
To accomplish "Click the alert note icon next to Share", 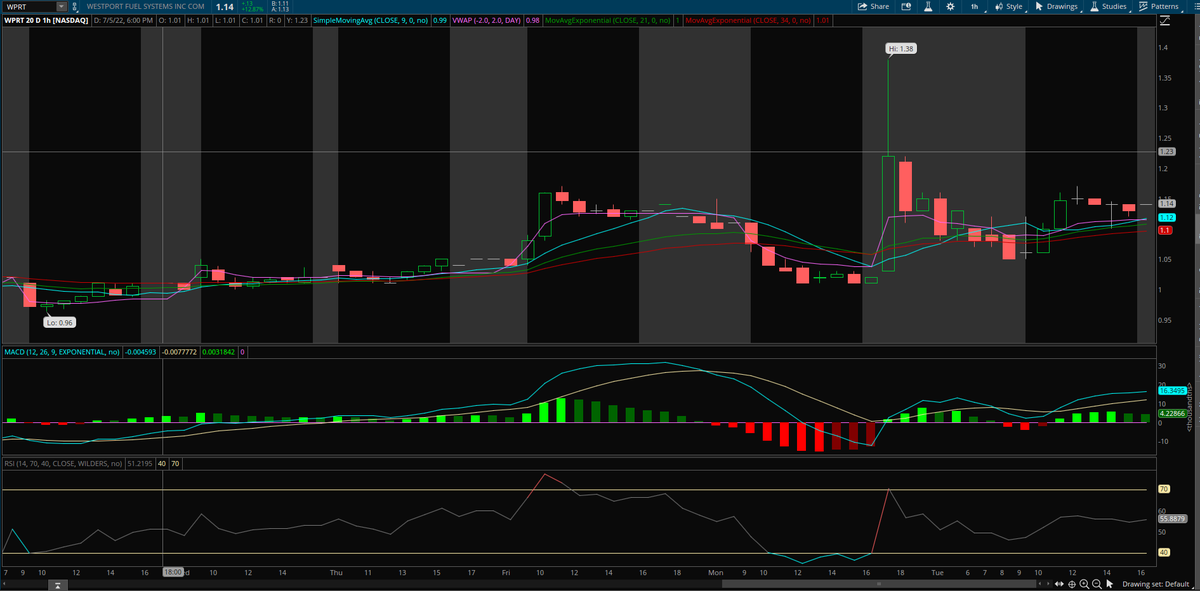I will 904,6.
